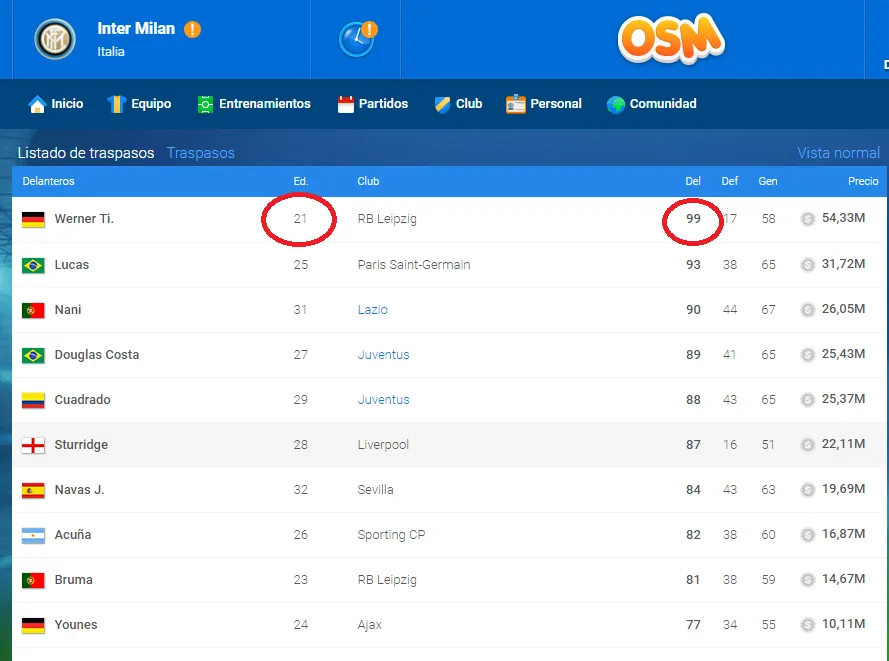Select player Acuña
This screenshot has width=889, height=661.
73,535
